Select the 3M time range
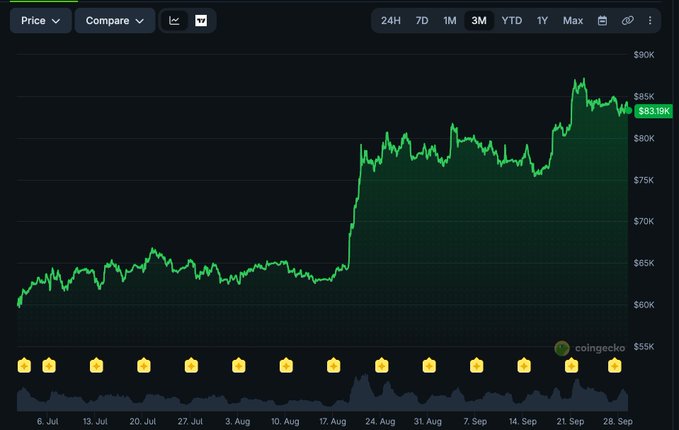The height and width of the screenshot is (430, 679). [x=479, y=21]
